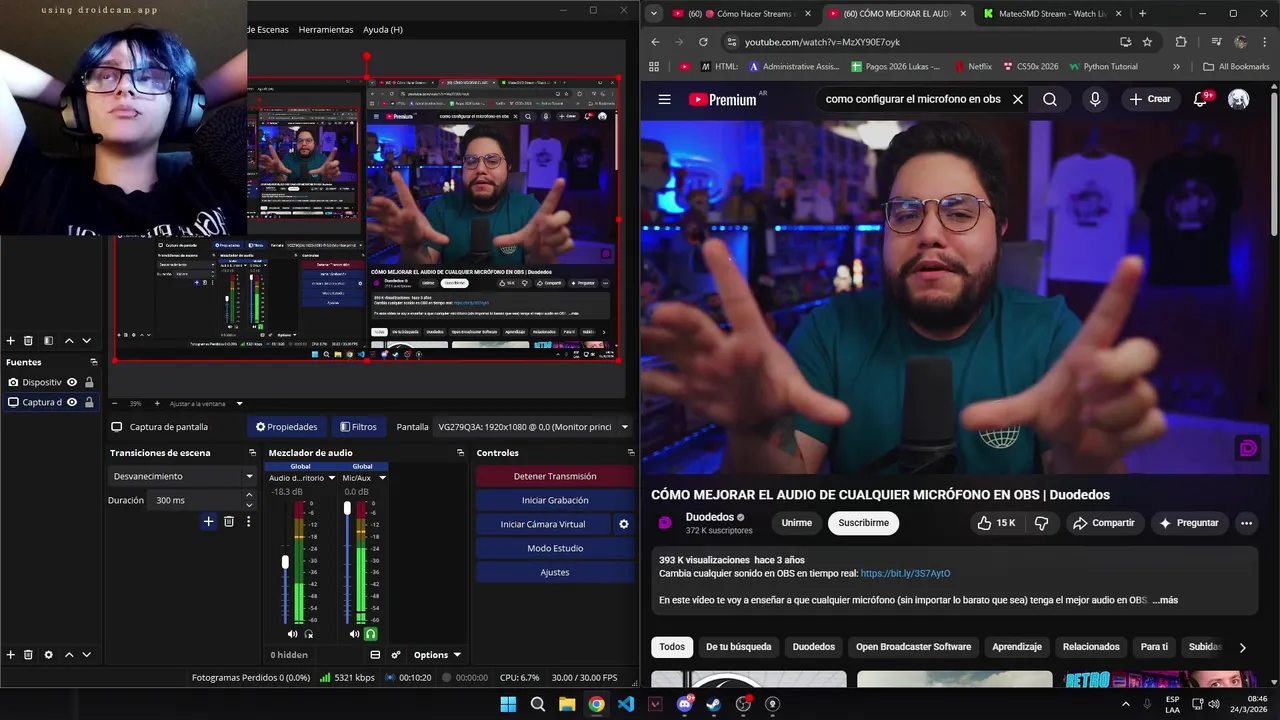
Task: Toggle visibility of Captura de pantalla source
Action: (72, 402)
